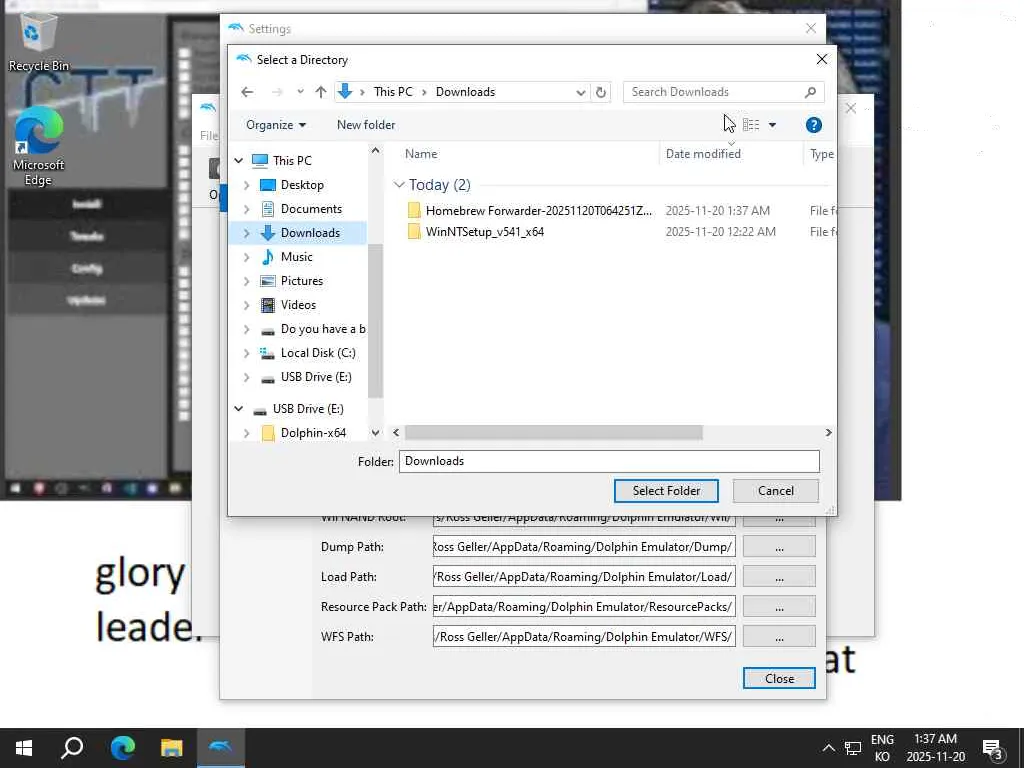This screenshot has height=768, width=1024.
Task: Open the notification center
Action: point(993,749)
